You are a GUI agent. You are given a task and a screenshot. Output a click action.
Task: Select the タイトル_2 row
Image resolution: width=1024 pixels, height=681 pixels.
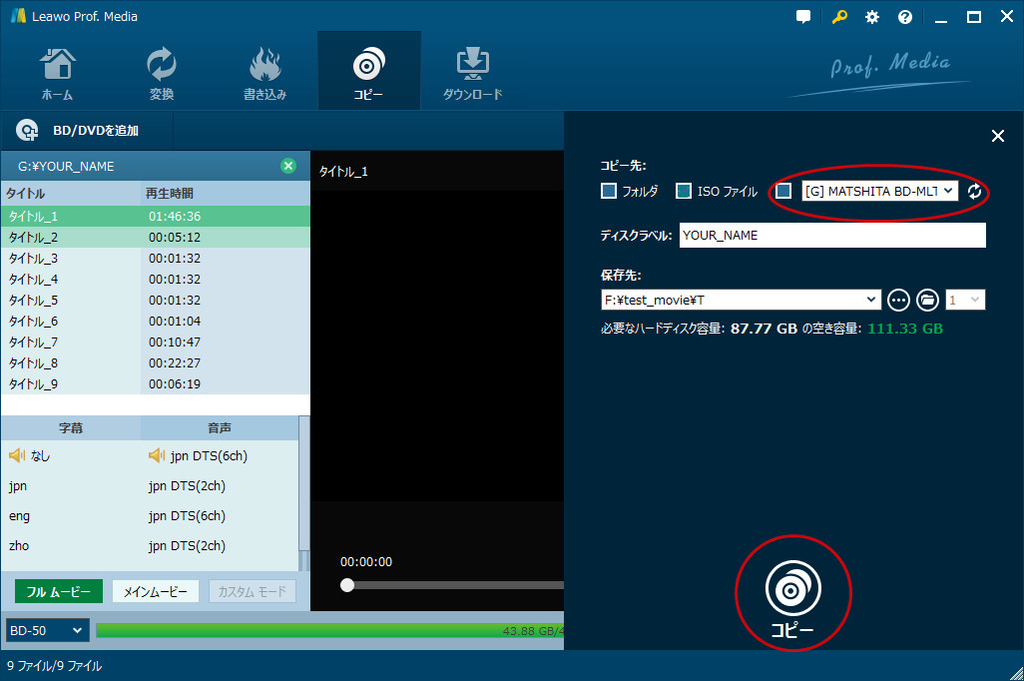[155, 237]
